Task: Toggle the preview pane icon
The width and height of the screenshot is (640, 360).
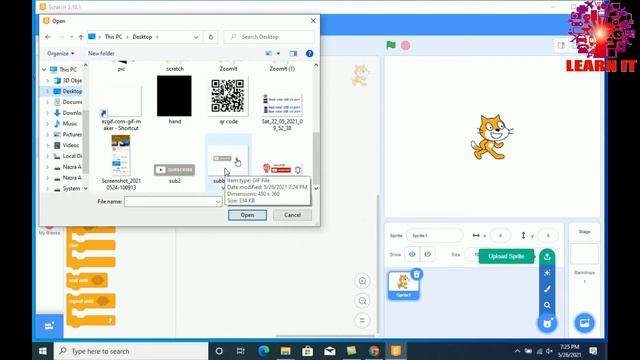Action: (x=293, y=53)
